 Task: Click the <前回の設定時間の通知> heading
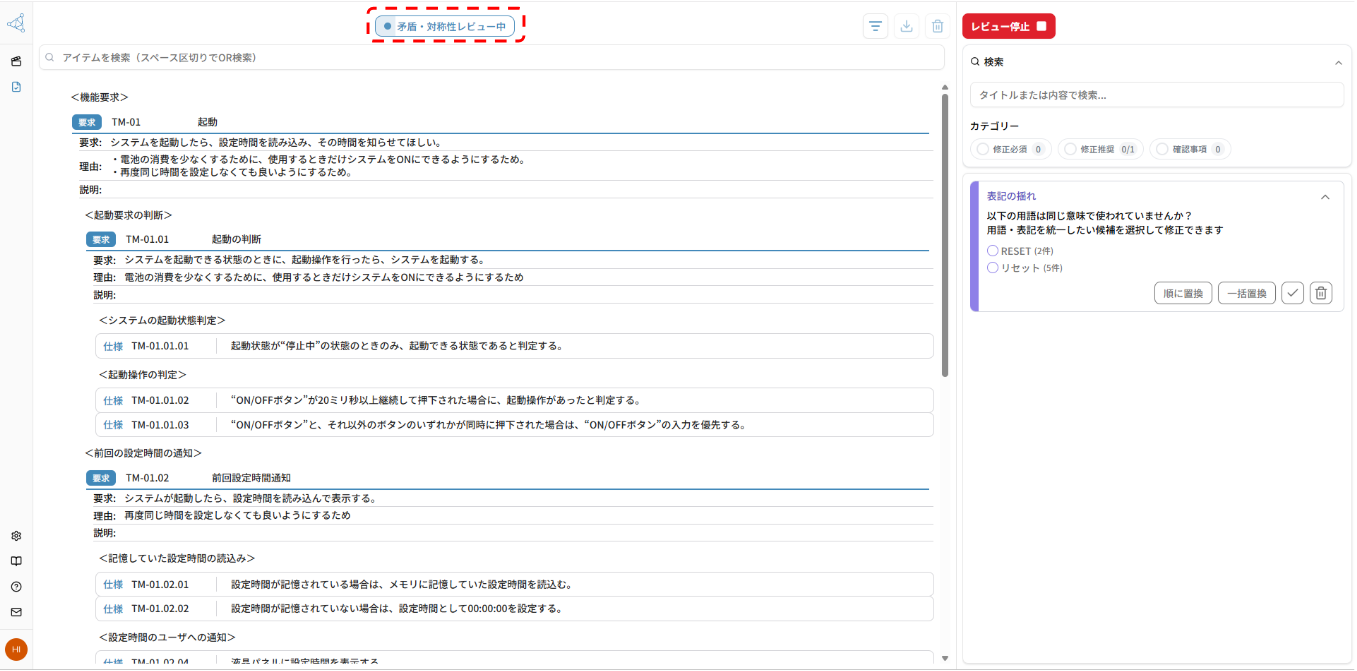[x=143, y=453]
